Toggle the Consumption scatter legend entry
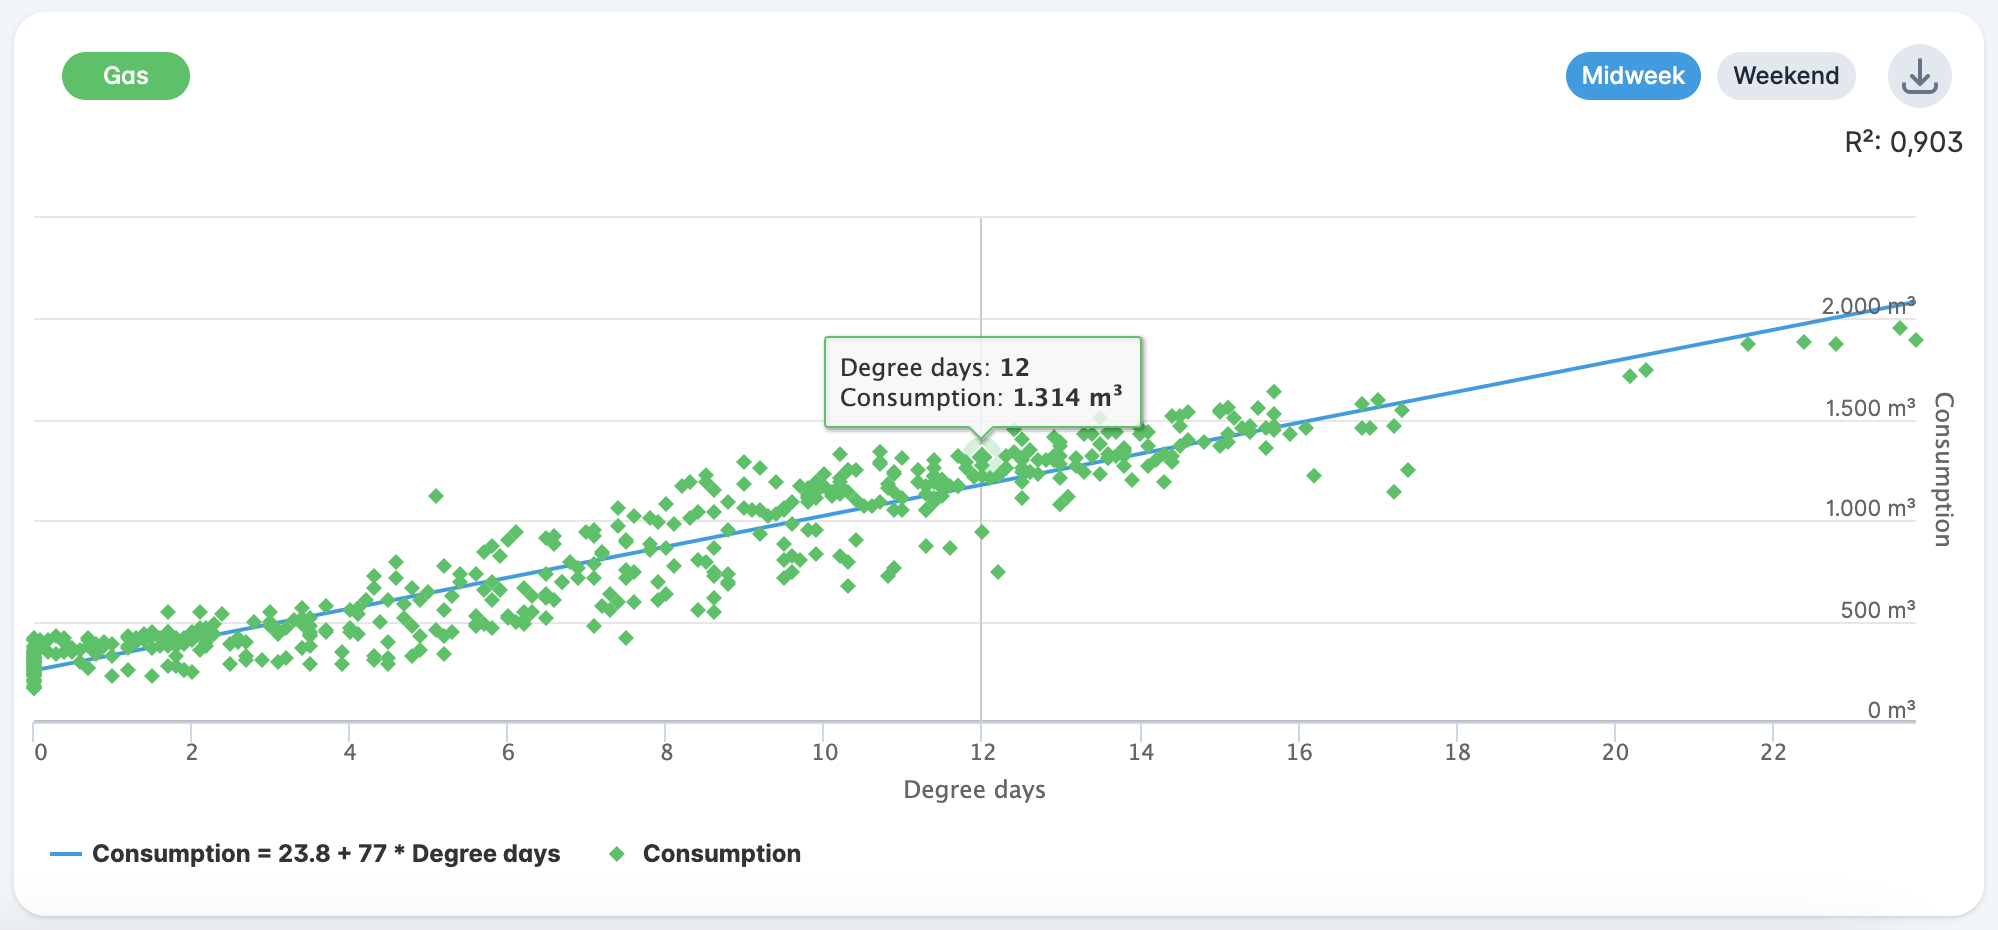 pos(706,854)
